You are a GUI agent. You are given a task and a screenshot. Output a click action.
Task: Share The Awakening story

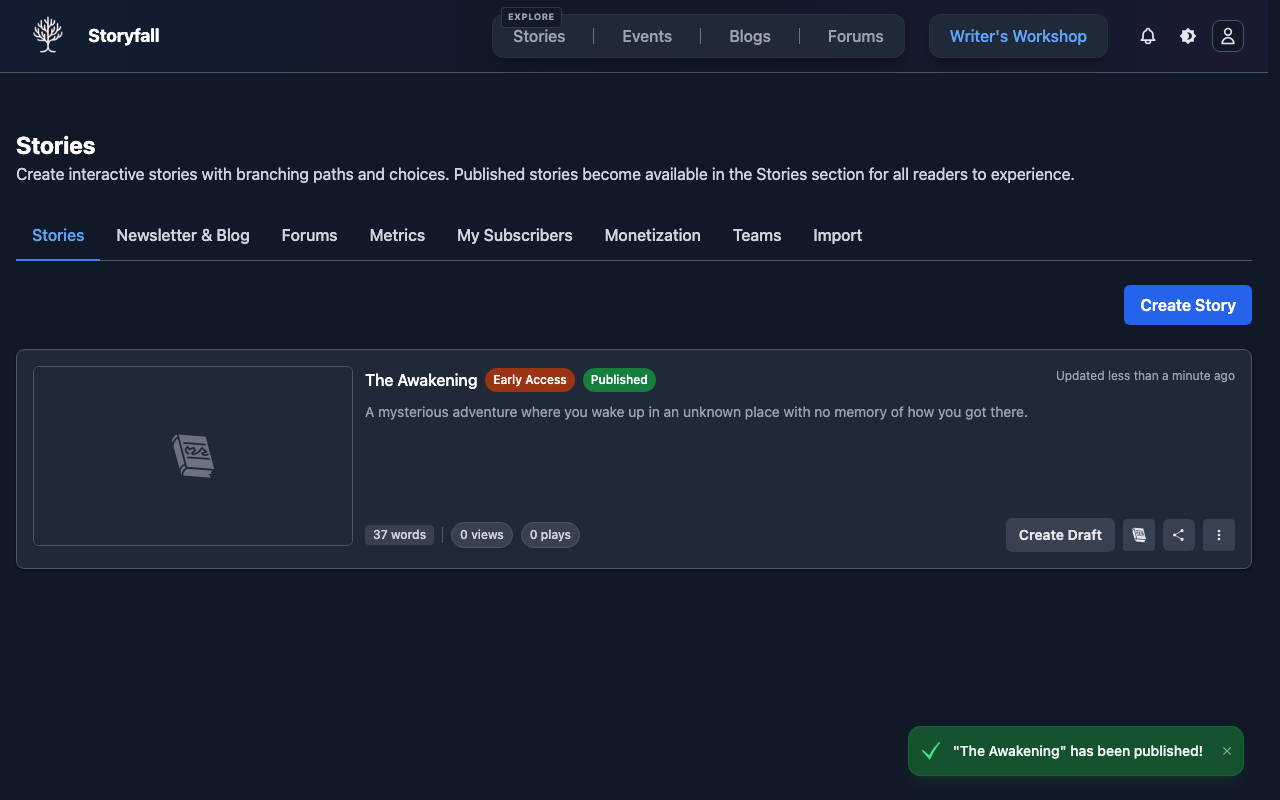[1179, 535]
